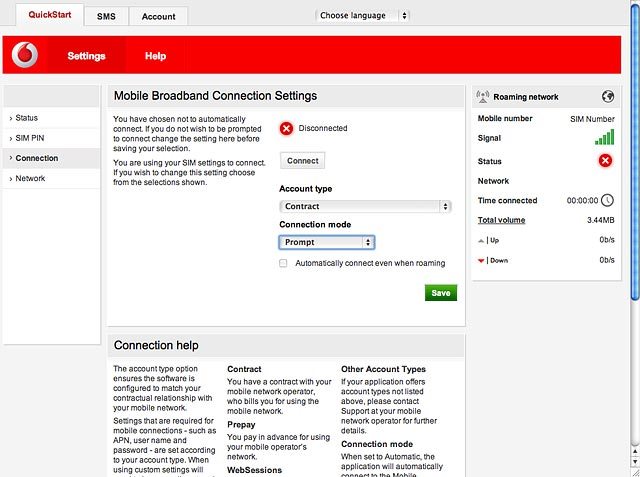Screen dimensions: 640x477
Task: Click the Vodafone logo icon
Action: [25, 55]
